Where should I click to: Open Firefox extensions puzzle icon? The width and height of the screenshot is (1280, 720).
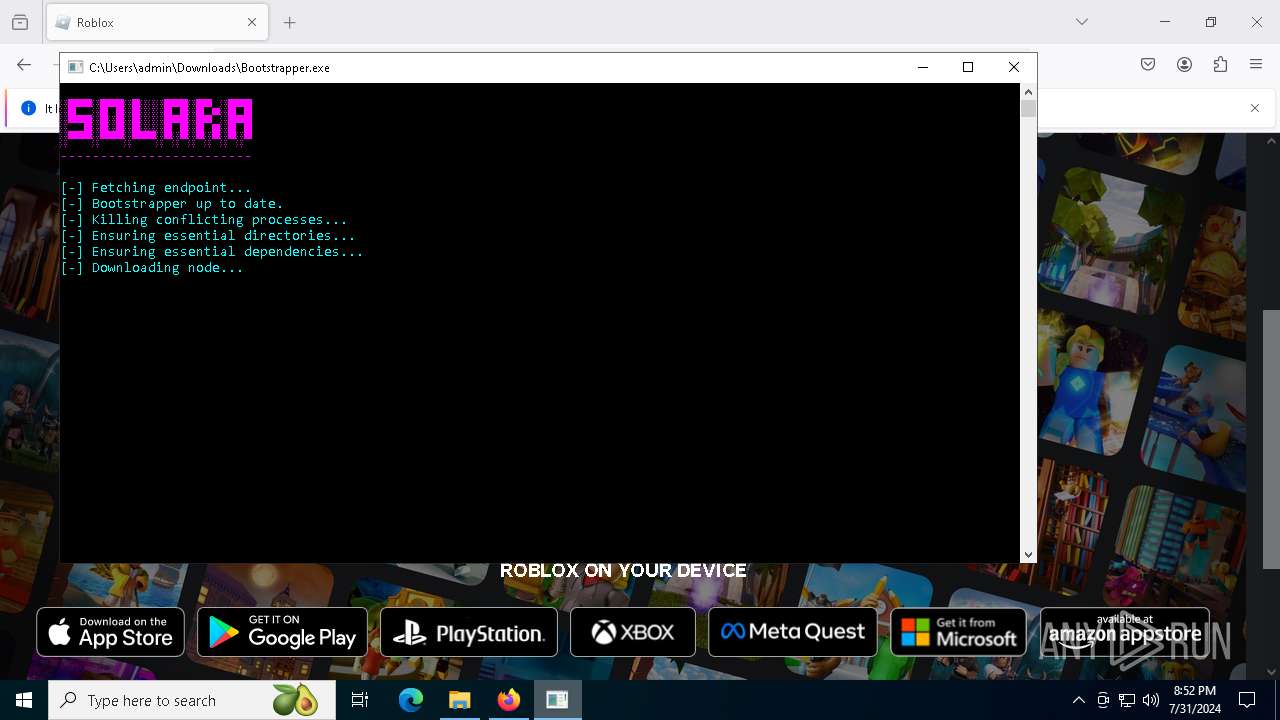coord(1220,65)
